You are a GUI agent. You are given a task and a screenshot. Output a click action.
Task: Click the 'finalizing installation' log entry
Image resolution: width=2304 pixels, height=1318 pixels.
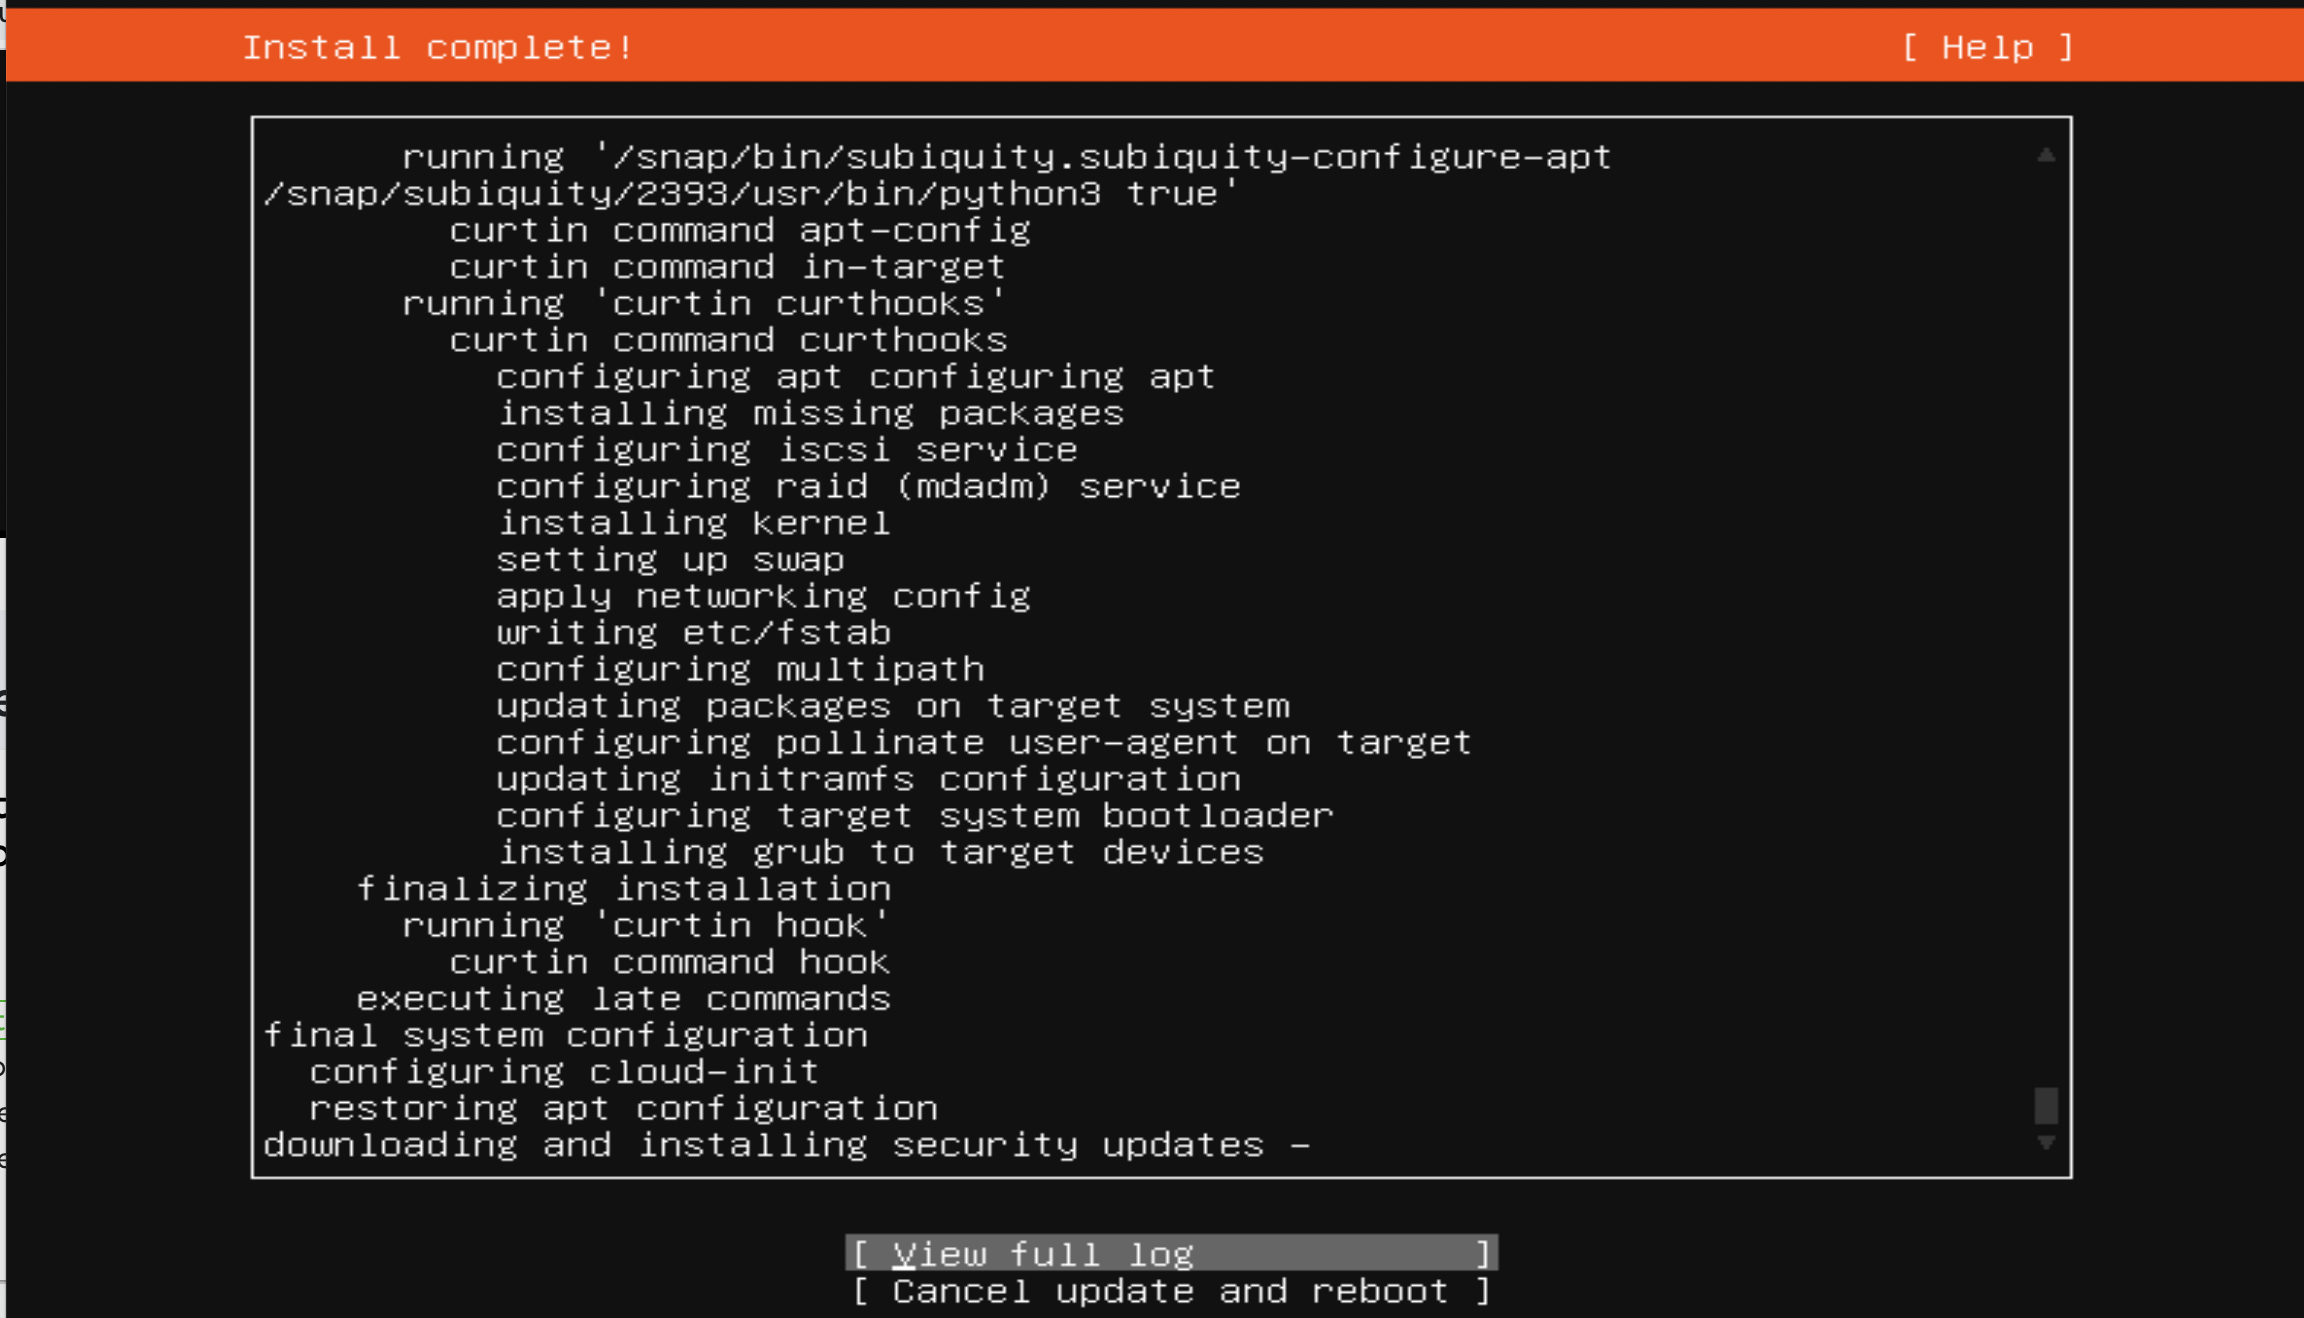(626, 888)
